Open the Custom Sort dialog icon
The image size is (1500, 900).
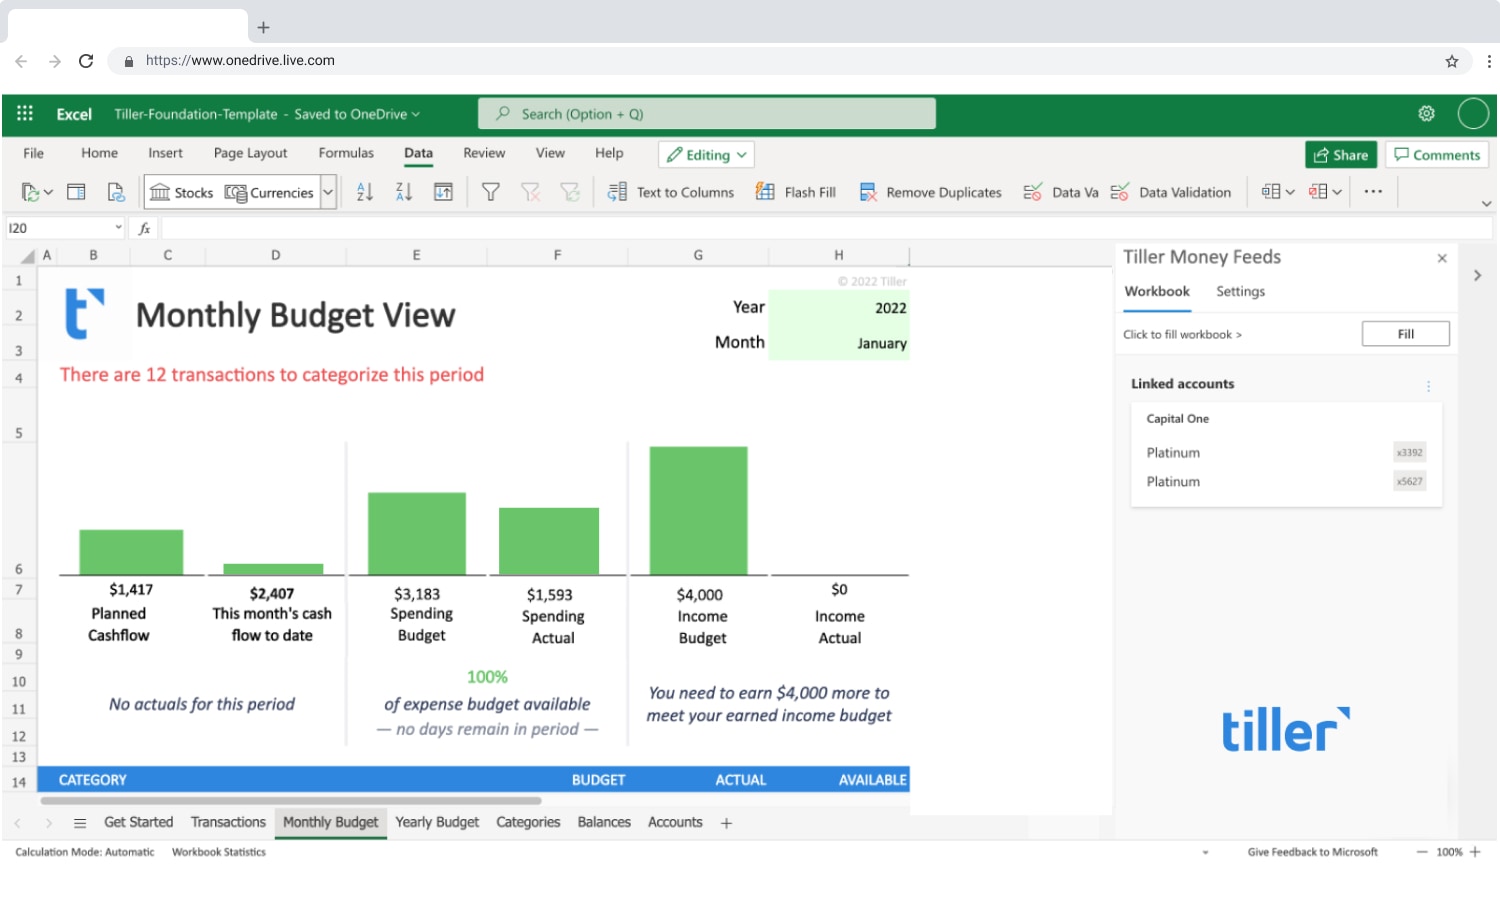[x=443, y=192]
